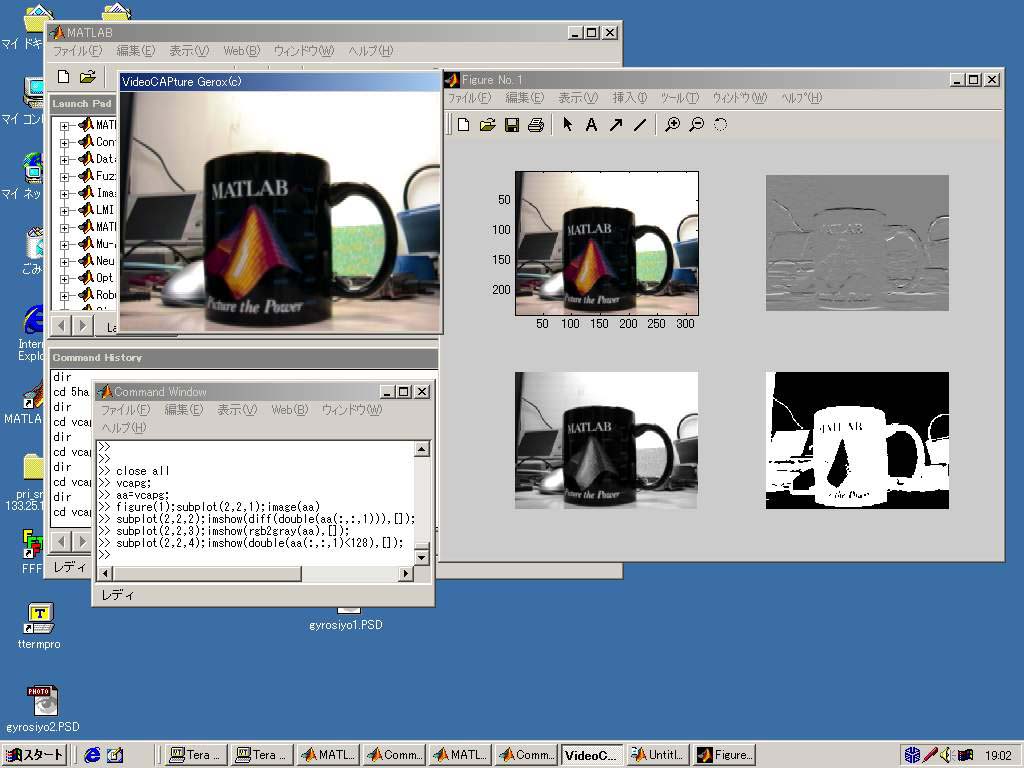Click Command Window vertical scrollbar down arrow
1024x768 pixels.
[x=422, y=558]
